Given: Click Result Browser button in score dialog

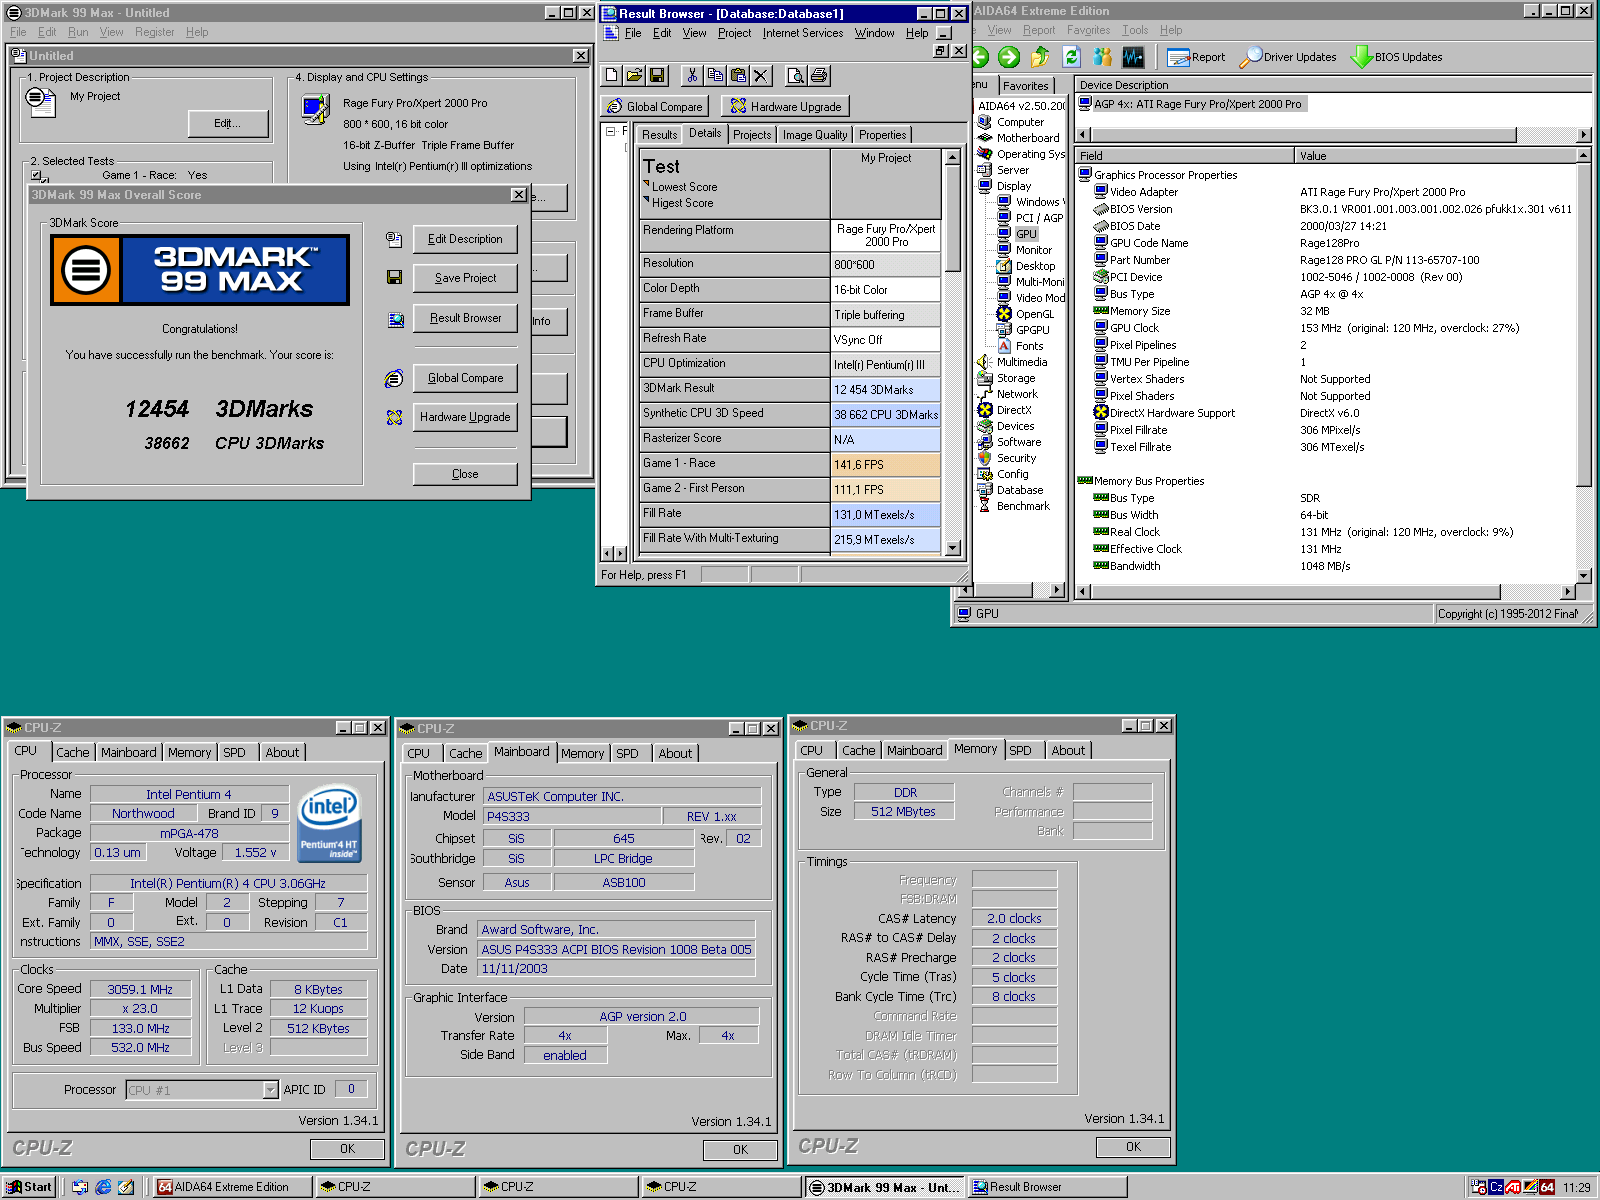Looking at the screenshot, I should click(465, 318).
